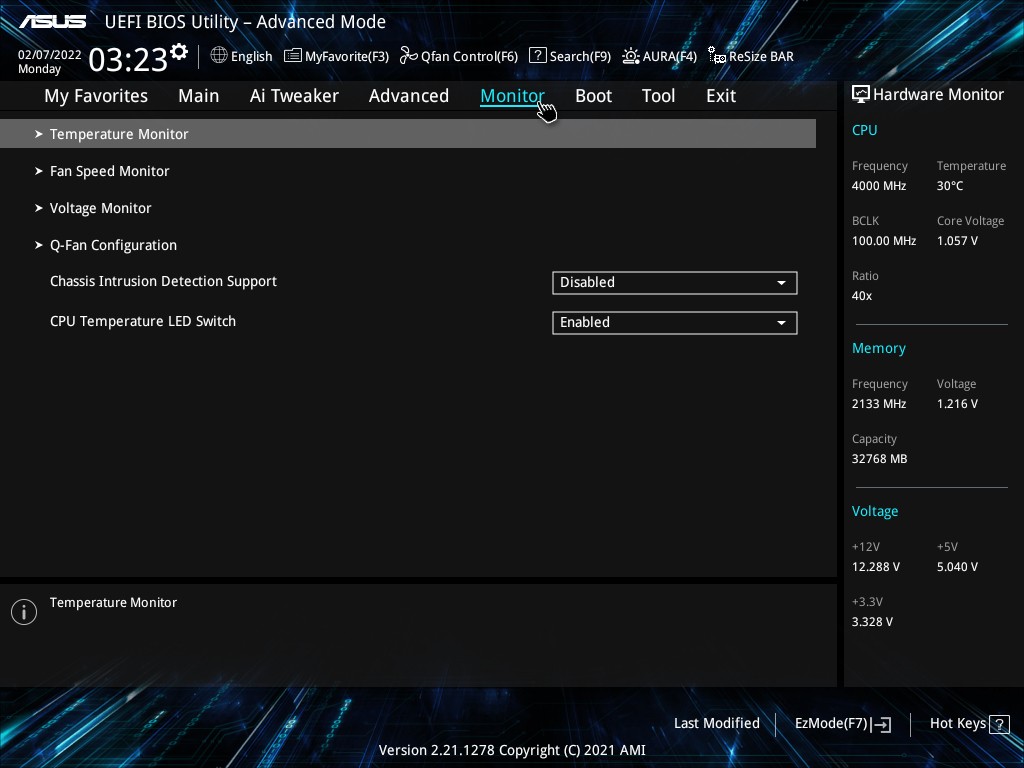Click the +12V value 12.288 V
The width and height of the screenshot is (1024, 768).
pyautogui.click(x=876, y=567)
